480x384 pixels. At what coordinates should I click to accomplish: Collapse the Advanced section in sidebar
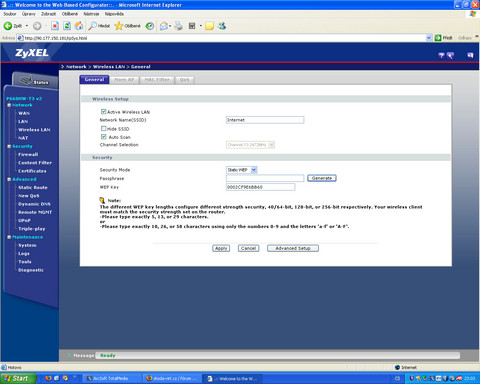click(9, 179)
